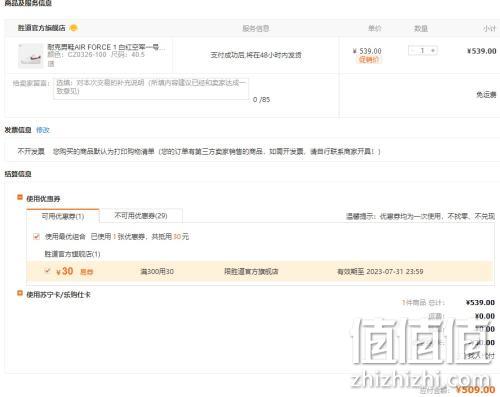Screen dimensions: 500x397
Task: Click the coupon expiry 有效期至 2023-07-31 23:59
Action: (380, 272)
